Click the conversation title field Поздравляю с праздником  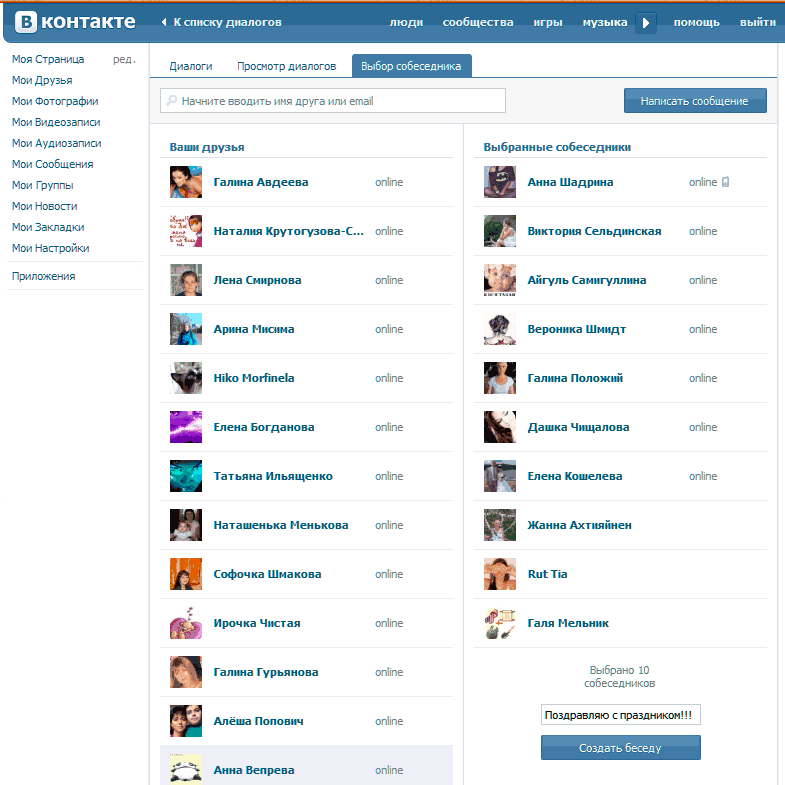click(x=620, y=715)
